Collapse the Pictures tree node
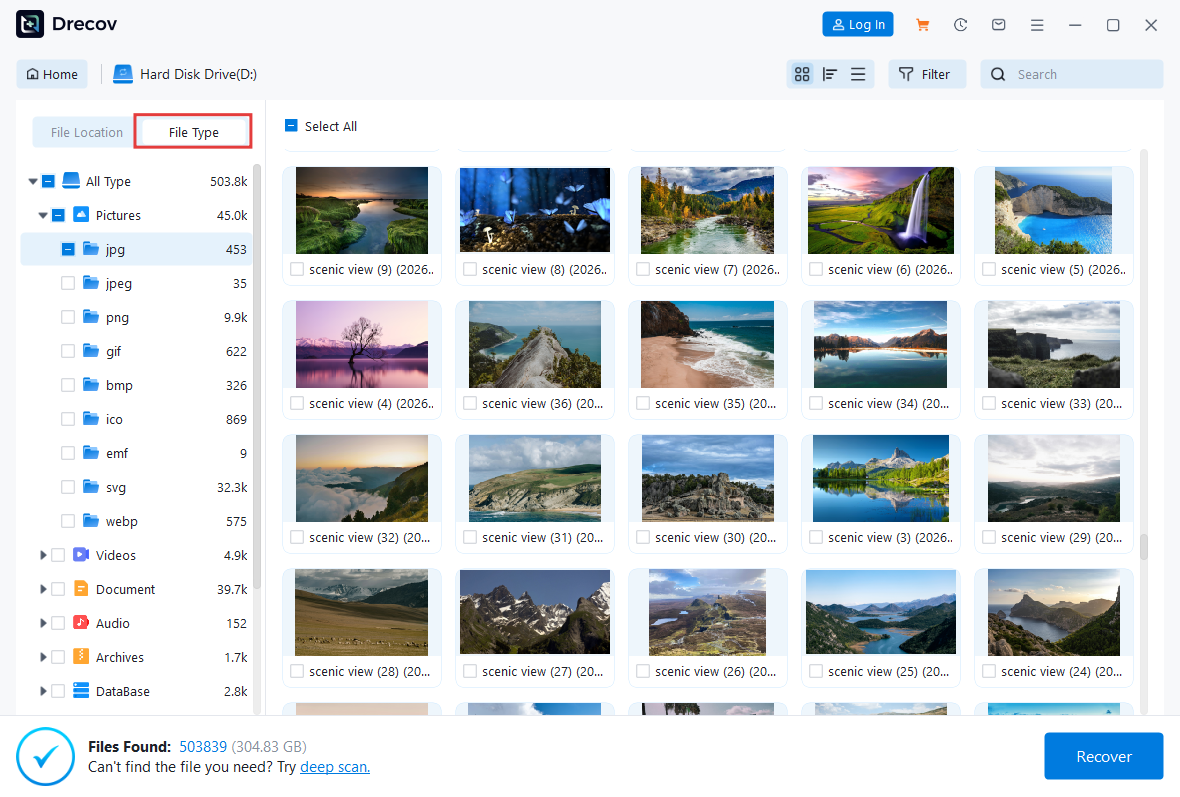This screenshot has width=1180, height=797. point(43,215)
